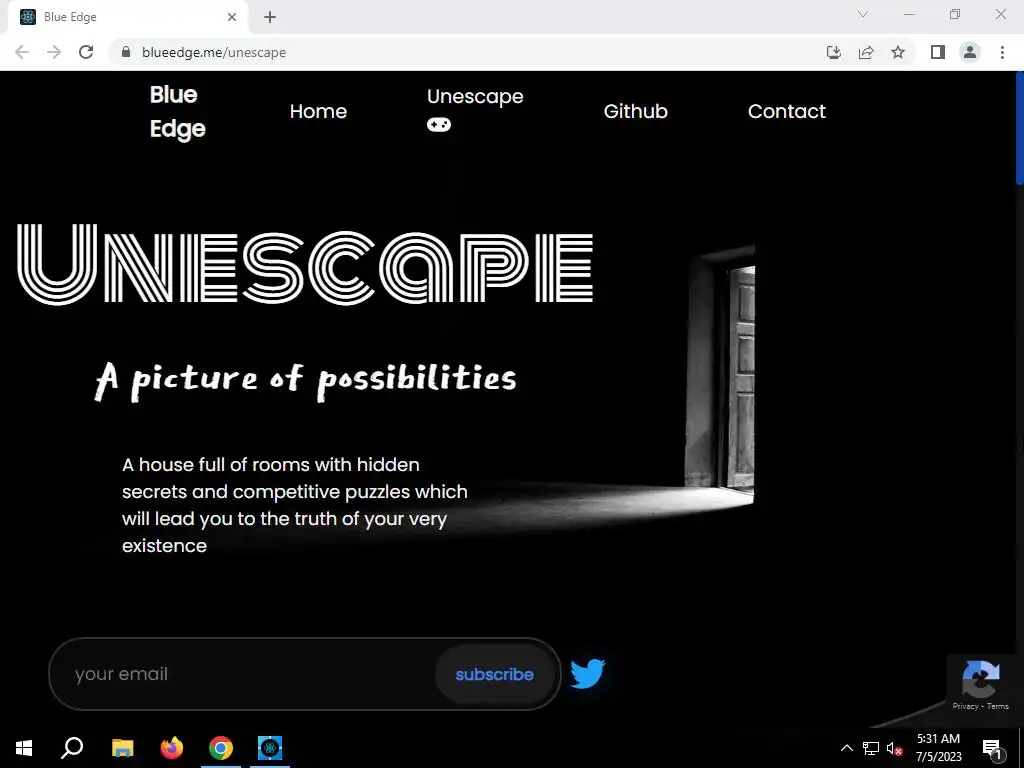
Task: Open the Chrome three-dot menu
Action: 1002,52
